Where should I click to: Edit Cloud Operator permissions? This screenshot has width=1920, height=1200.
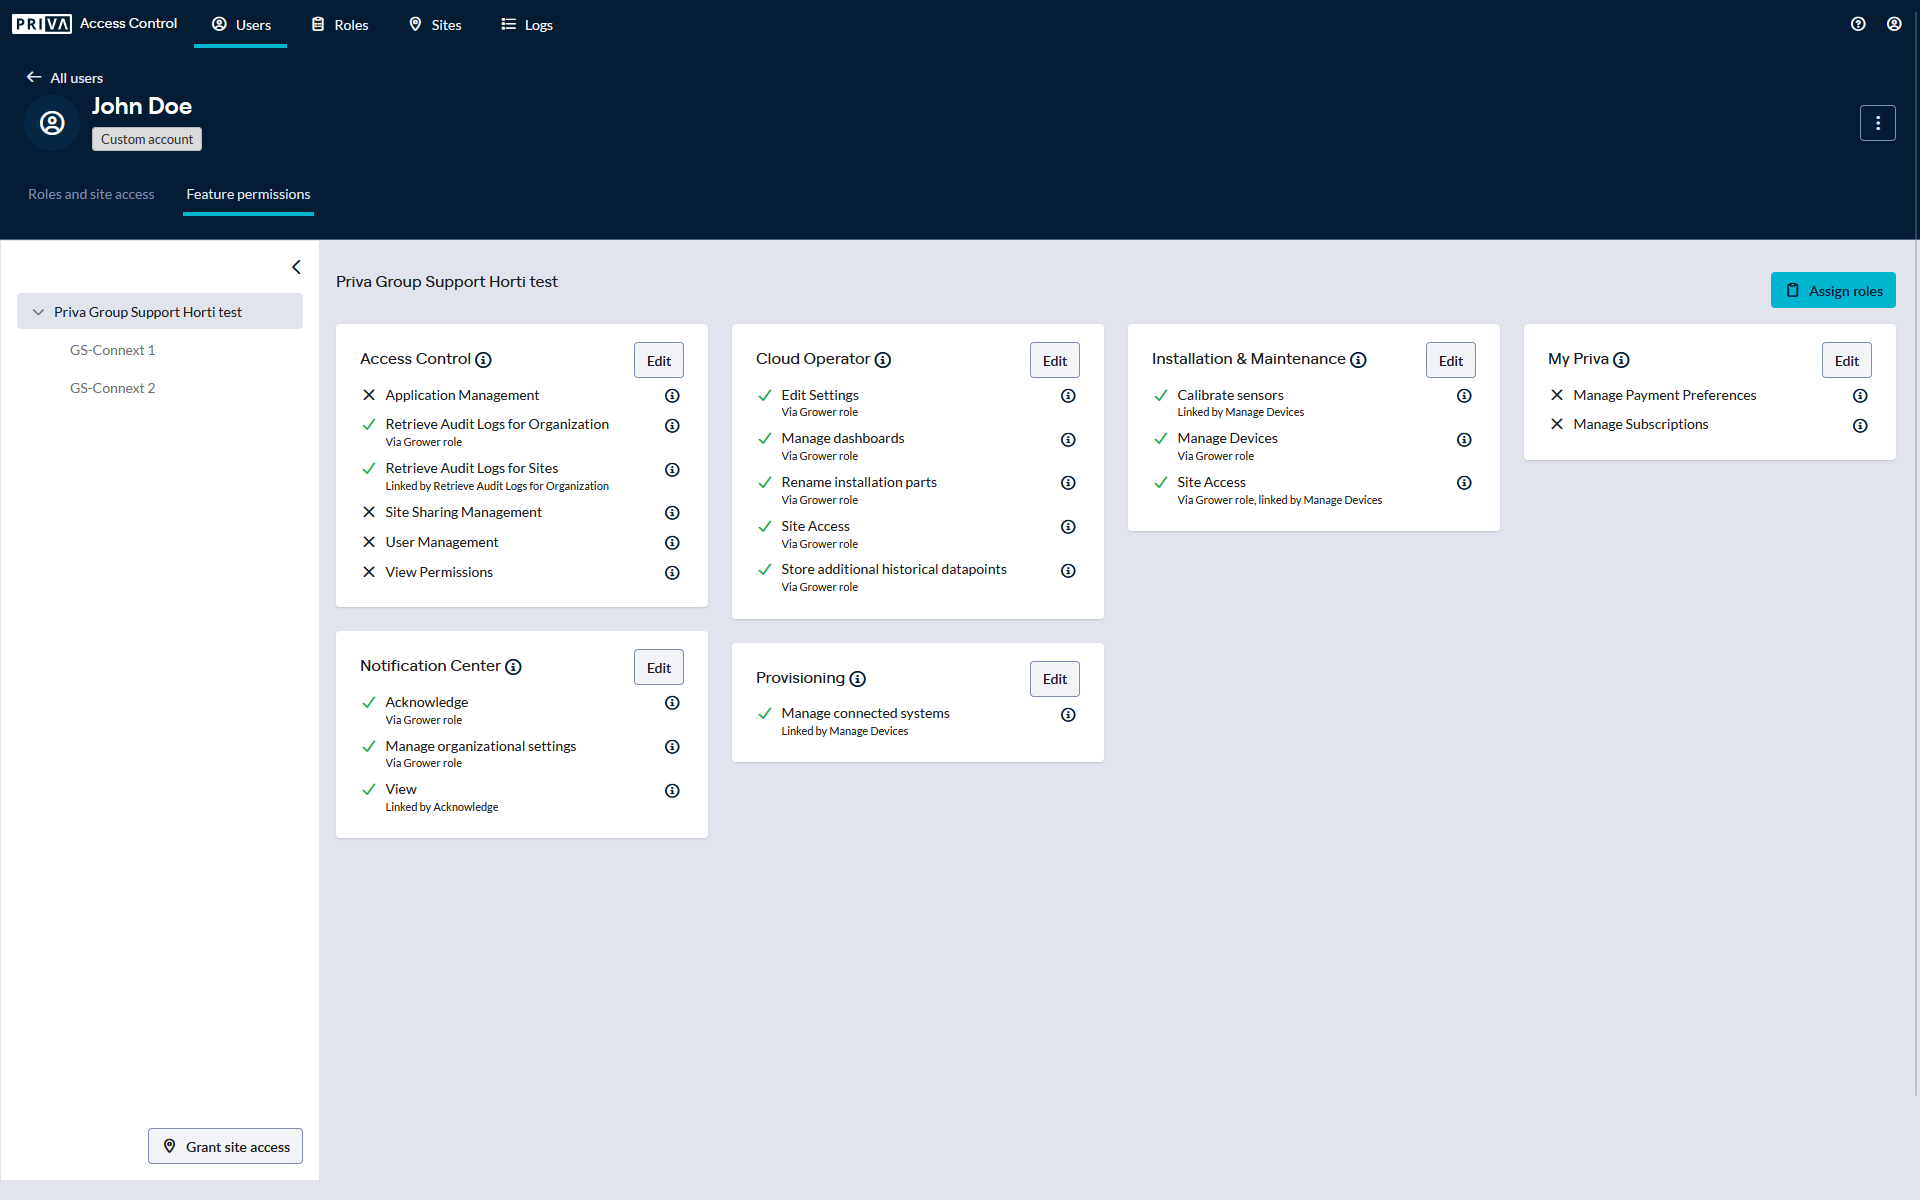(x=1055, y=361)
